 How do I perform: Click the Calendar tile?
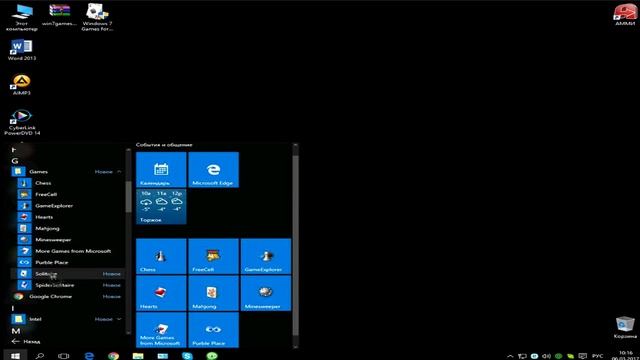(161, 170)
